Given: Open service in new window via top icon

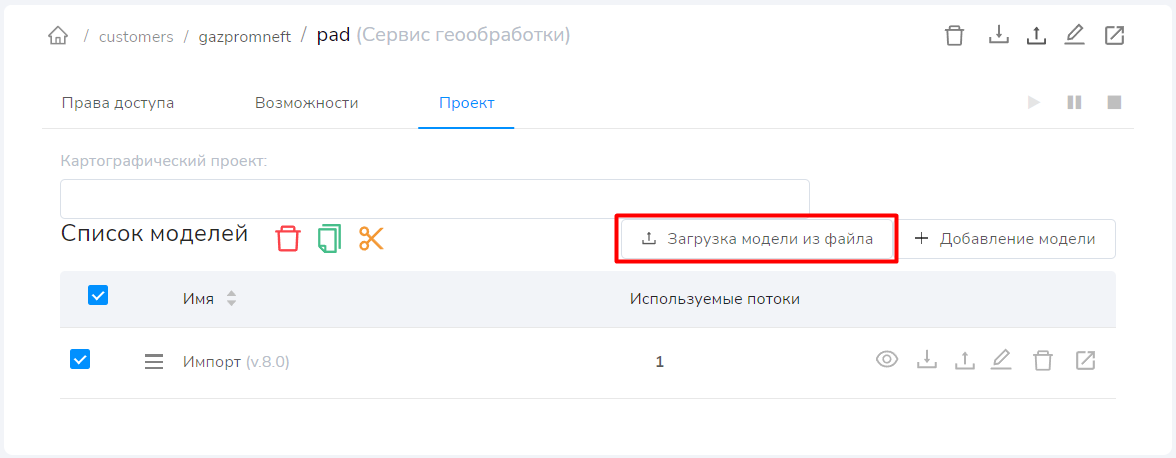Looking at the screenshot, I should coord(1114,36).
